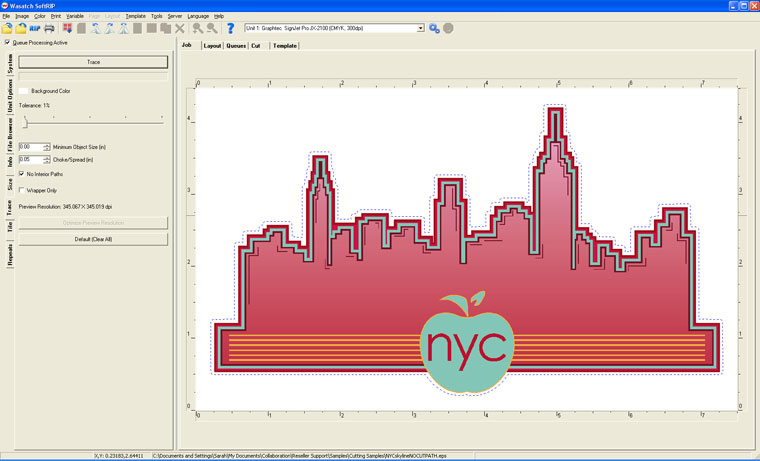Click the X,Y coordinates in status bar

[119, 456]
